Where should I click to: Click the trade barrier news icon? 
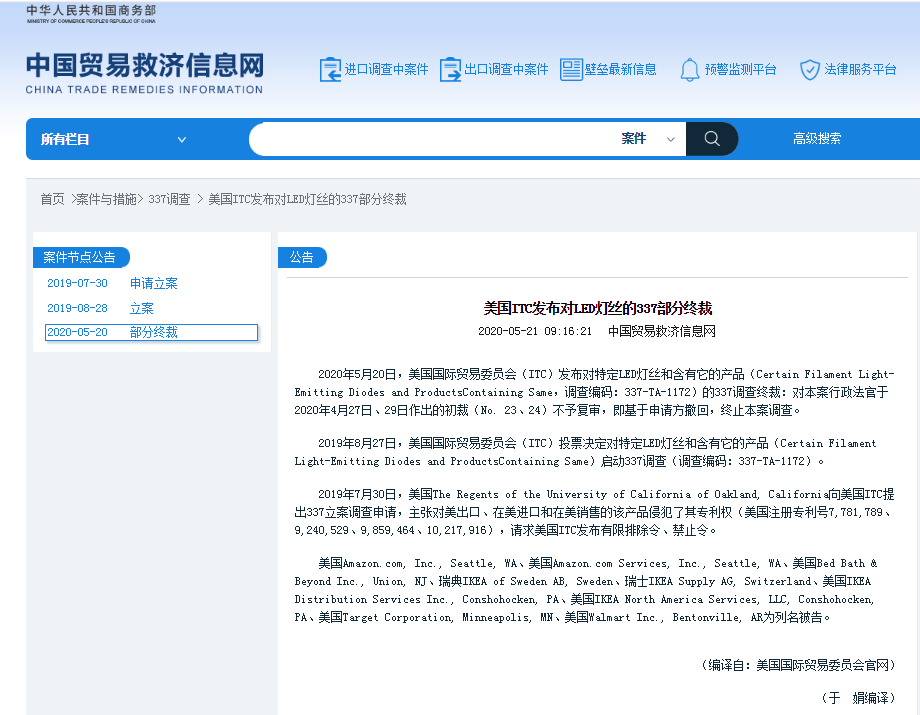(x=571, y=70)
